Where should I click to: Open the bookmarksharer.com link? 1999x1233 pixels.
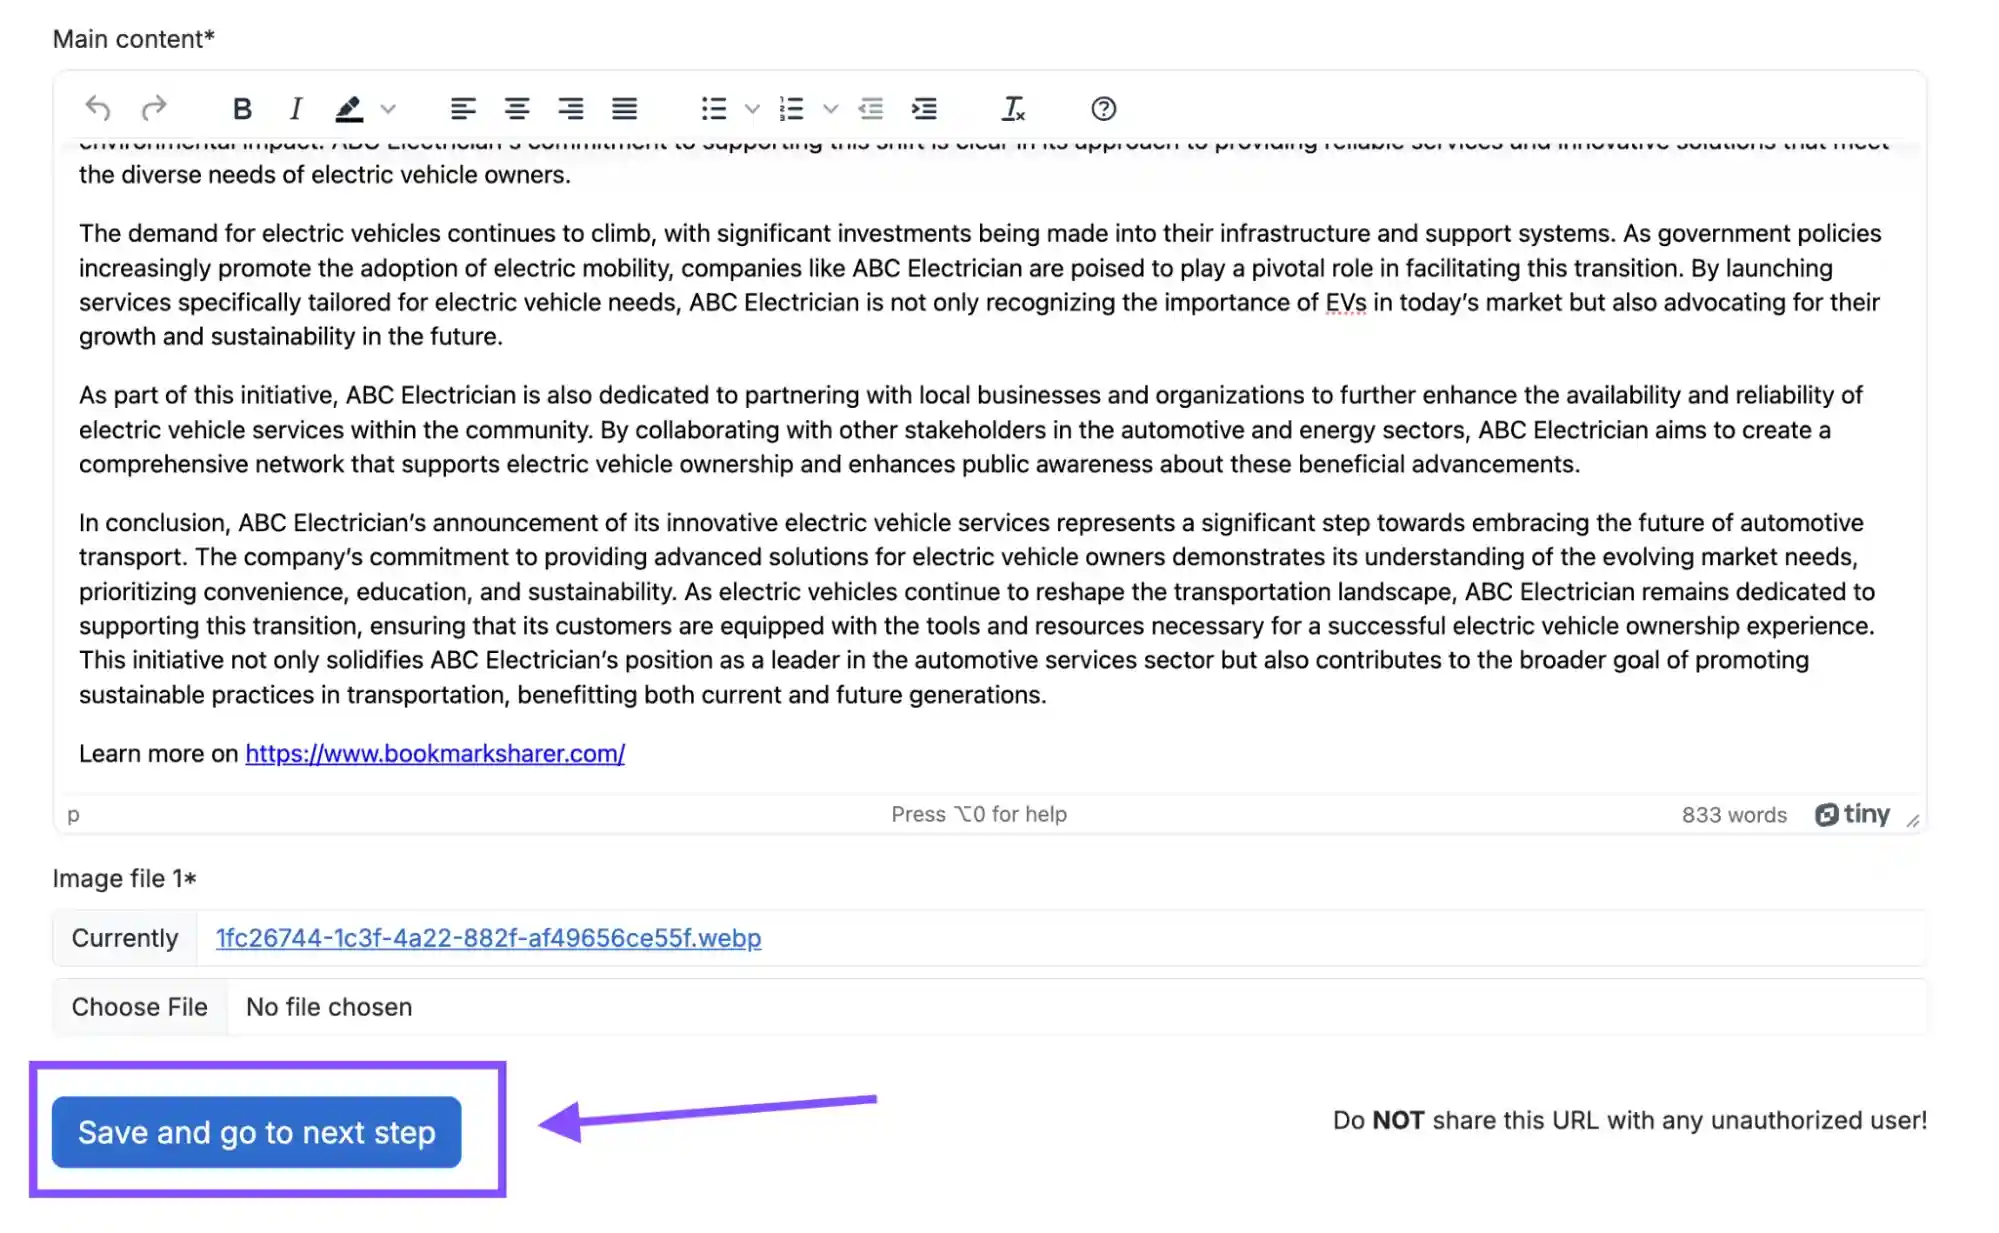coord(435,753)
